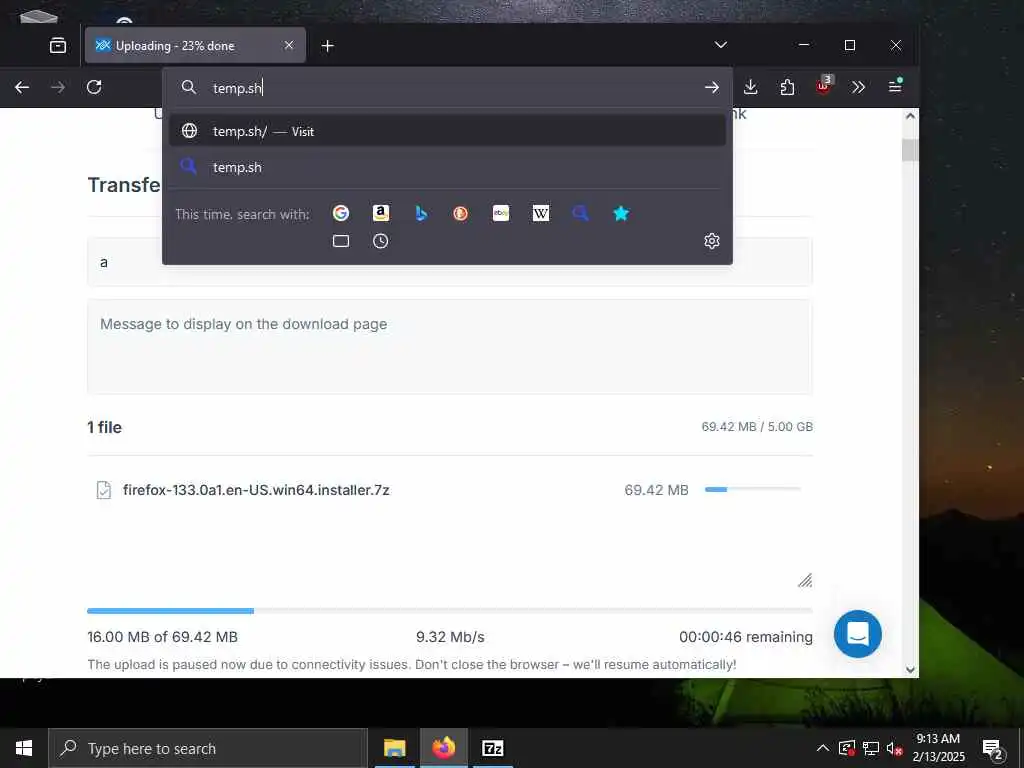This screenshot has height=768, width=1024.
Task: Search with Bing this time
Action: pos(421,213)
